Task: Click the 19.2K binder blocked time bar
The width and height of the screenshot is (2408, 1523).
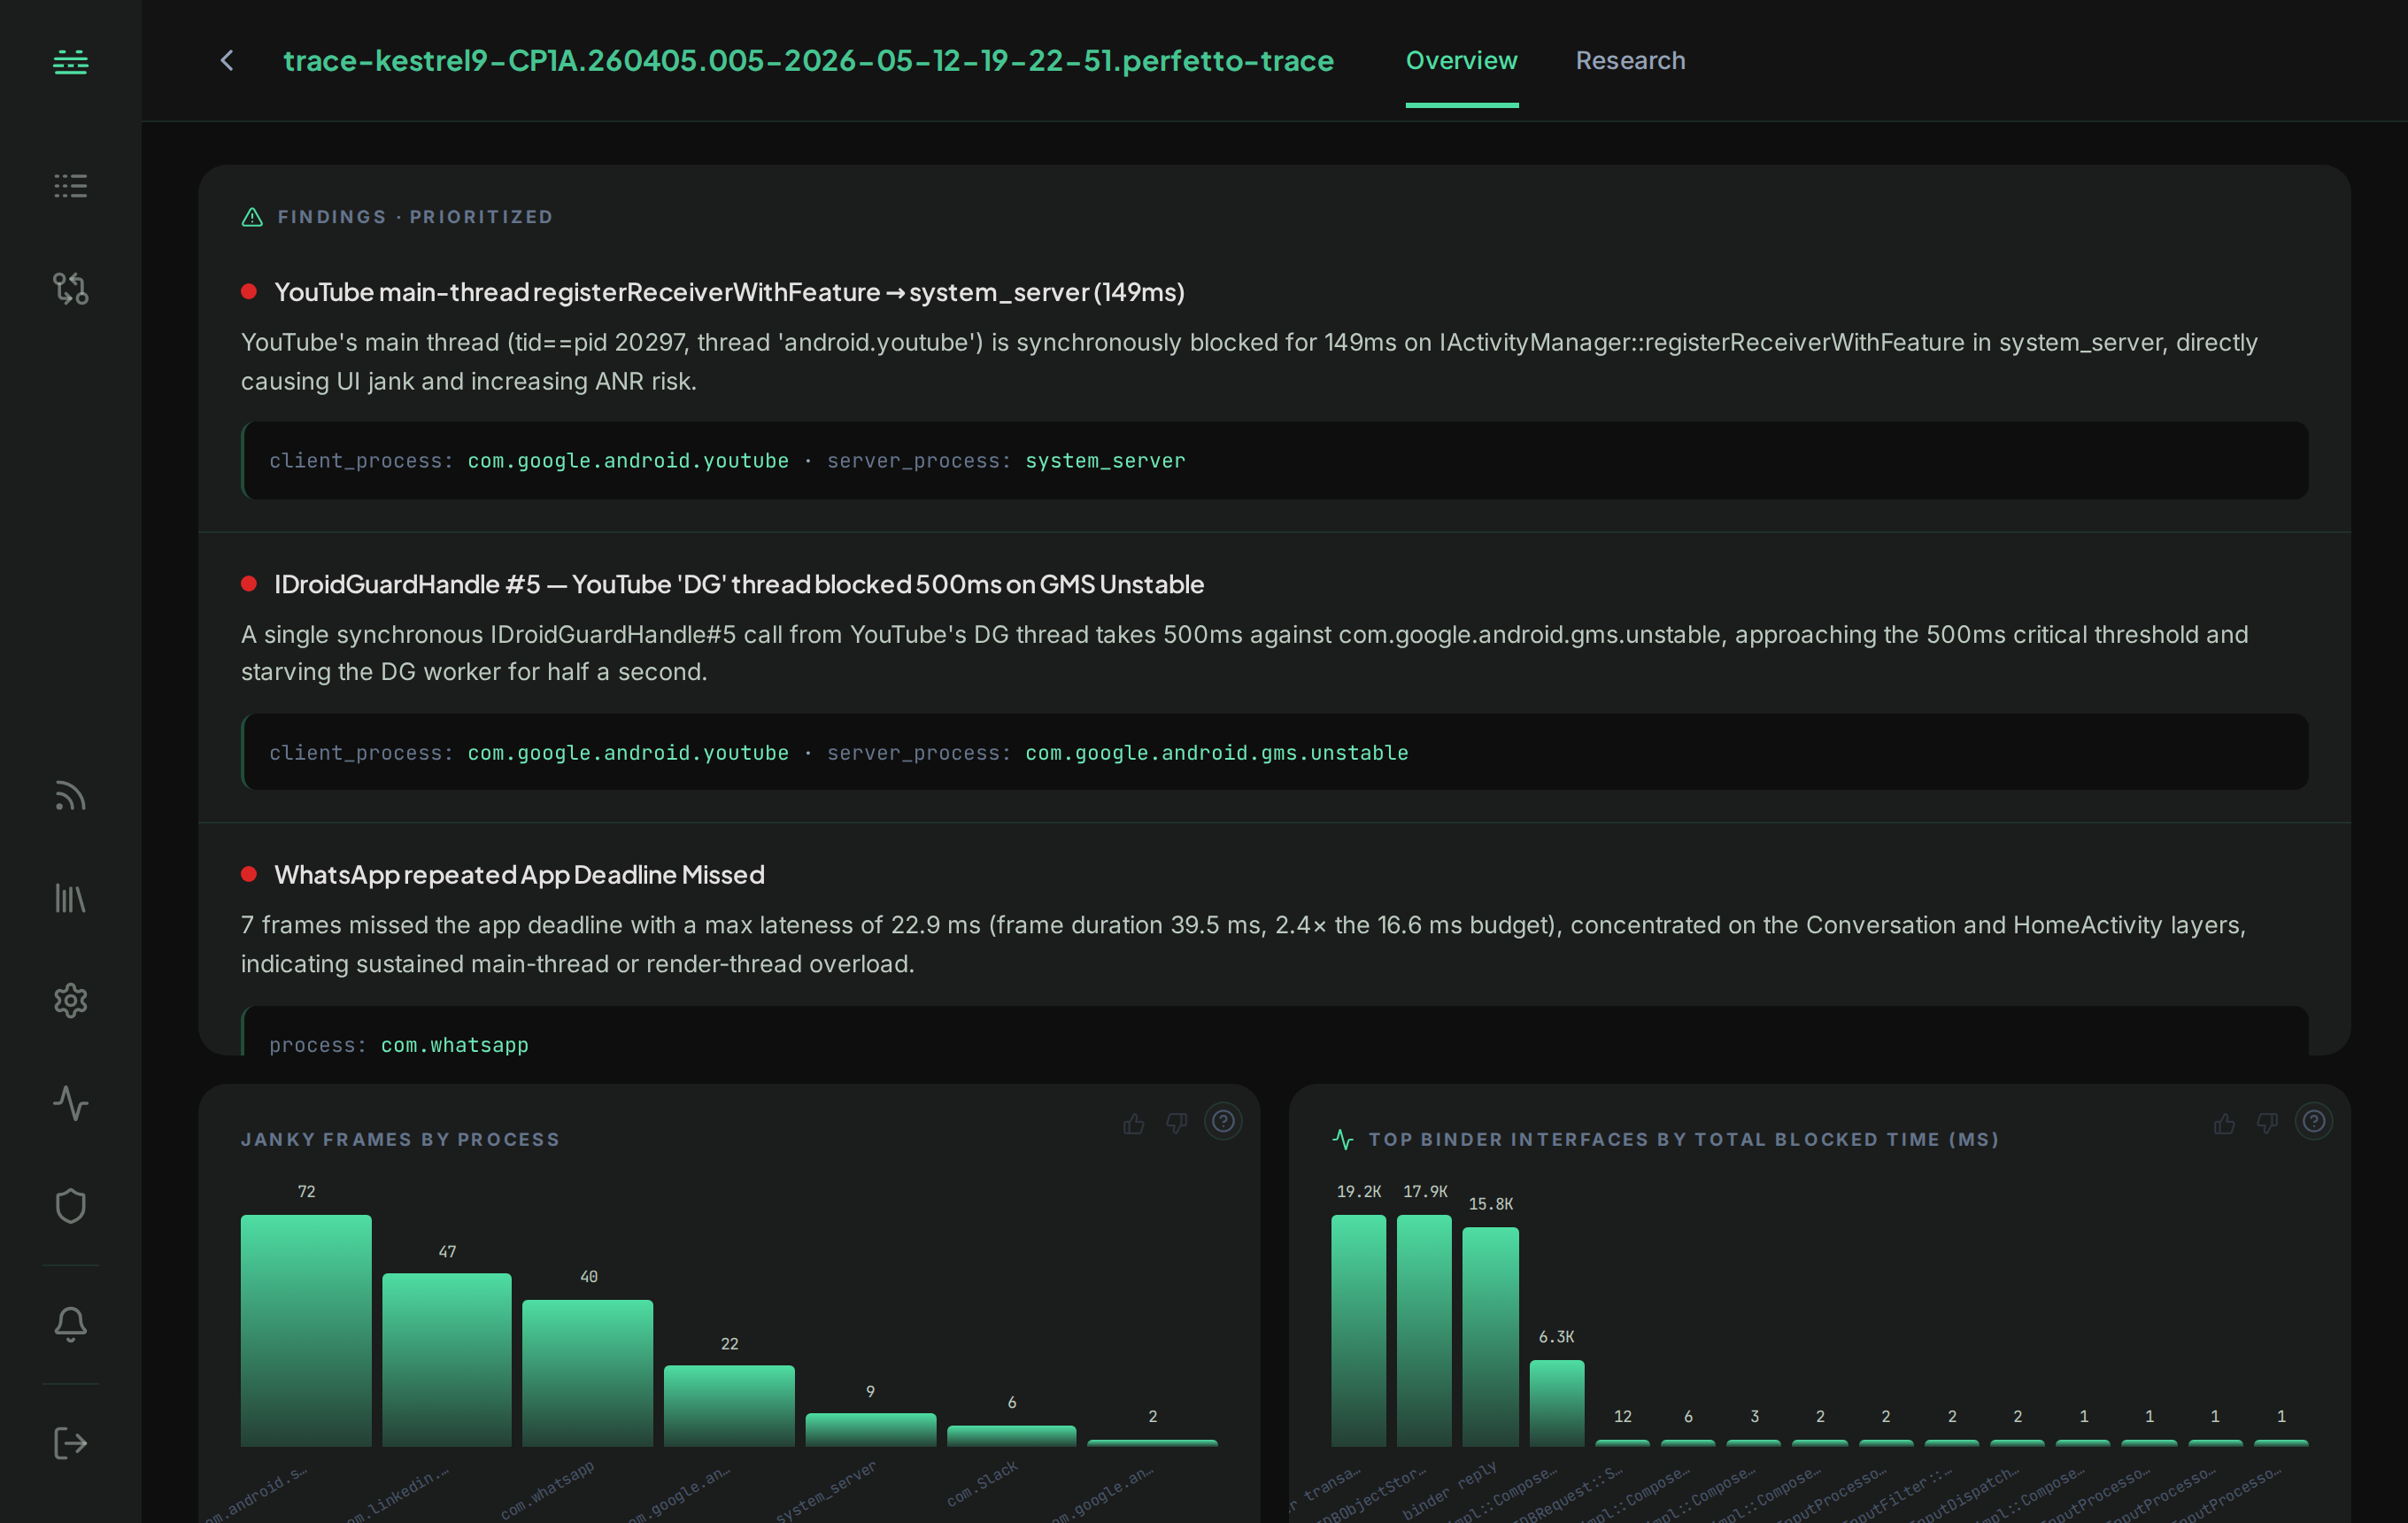Action: (1358, 1330)
